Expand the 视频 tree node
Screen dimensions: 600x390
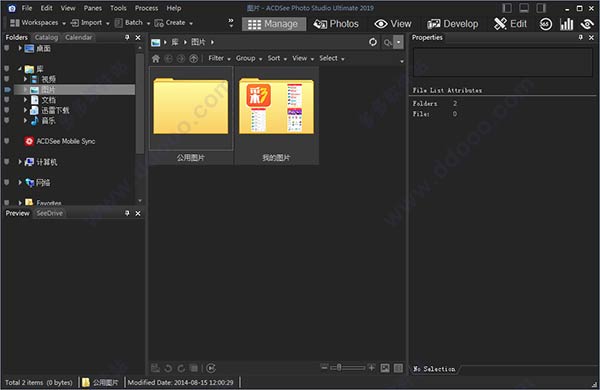click(25, 79)
